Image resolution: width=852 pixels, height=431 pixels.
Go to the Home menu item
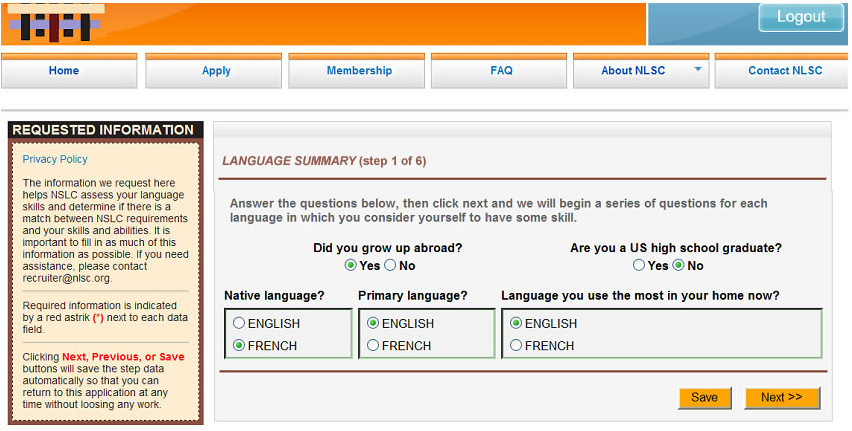tap(69, 71)
